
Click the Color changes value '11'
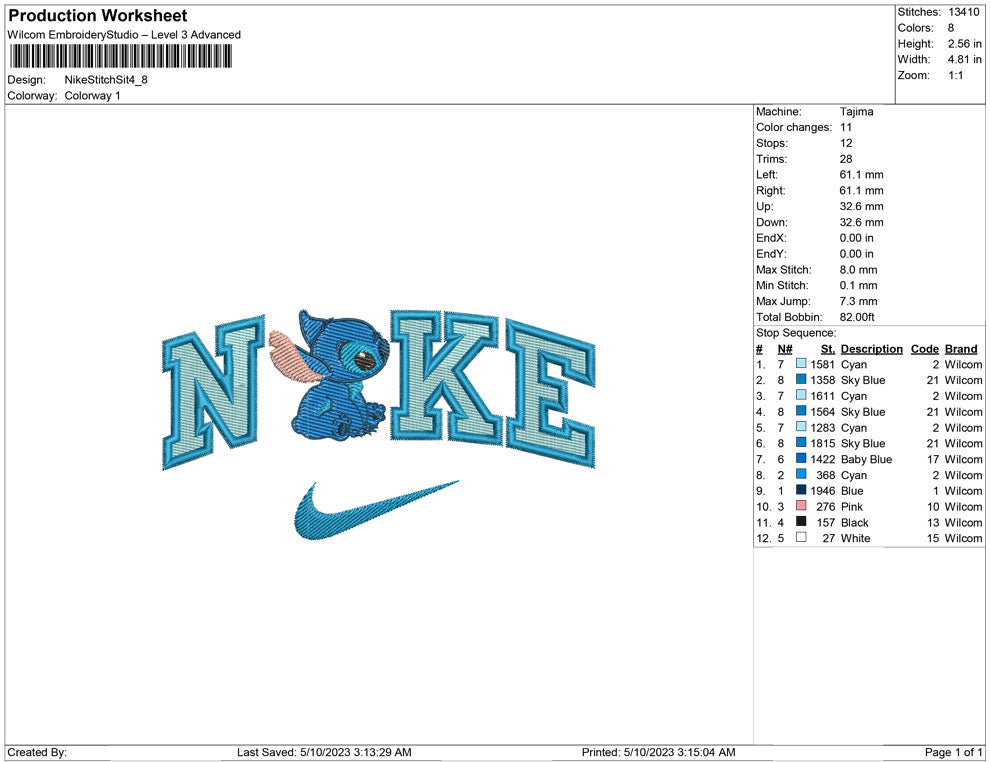click(x=845, y=127)
